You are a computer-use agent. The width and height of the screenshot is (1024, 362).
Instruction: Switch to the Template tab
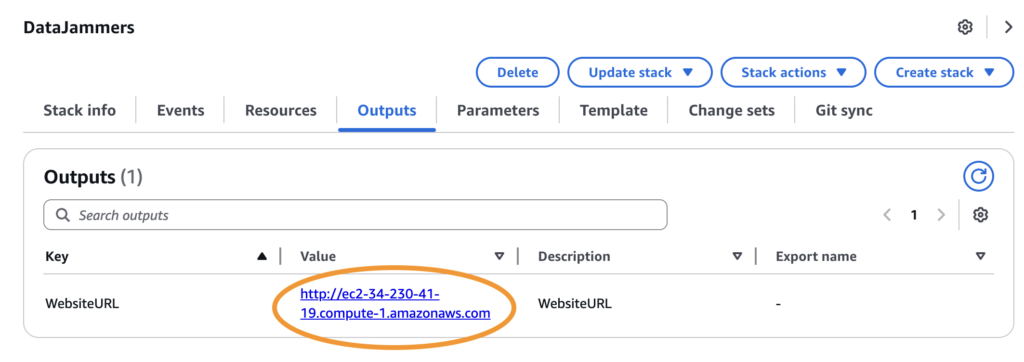[613, 110]
